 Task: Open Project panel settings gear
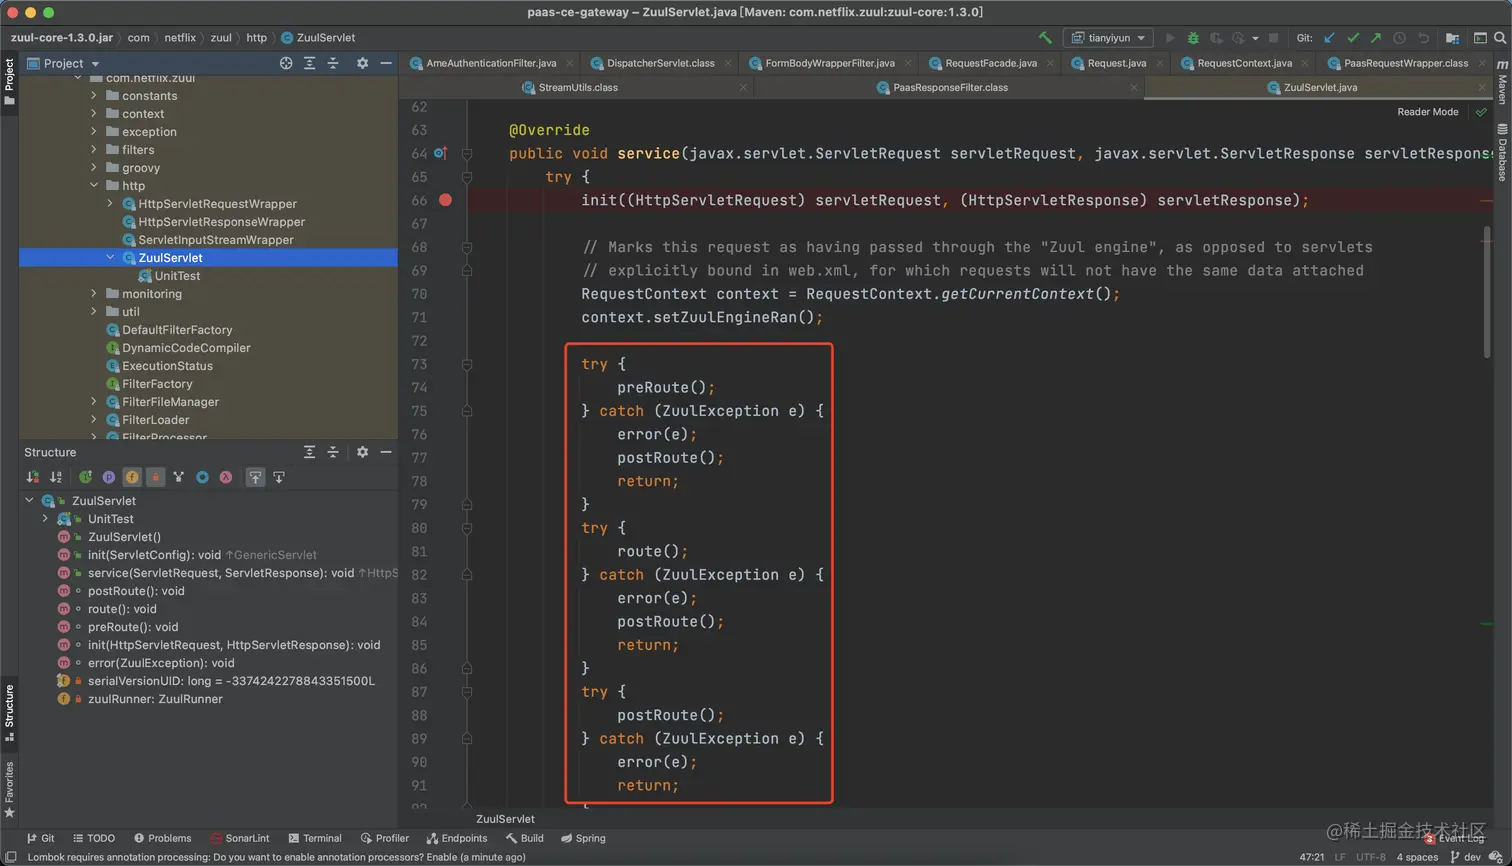[362, 63]
